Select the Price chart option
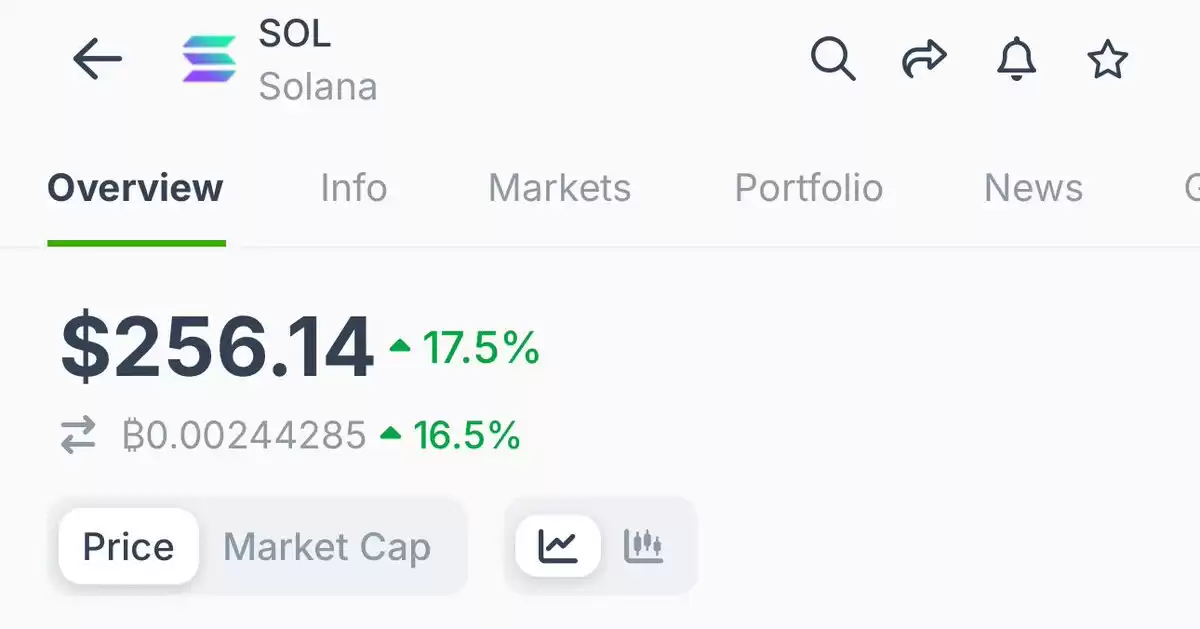Image resolution: width=1200 pixels, height=629 pixels. pyautogui.click(x=128, y=546)
